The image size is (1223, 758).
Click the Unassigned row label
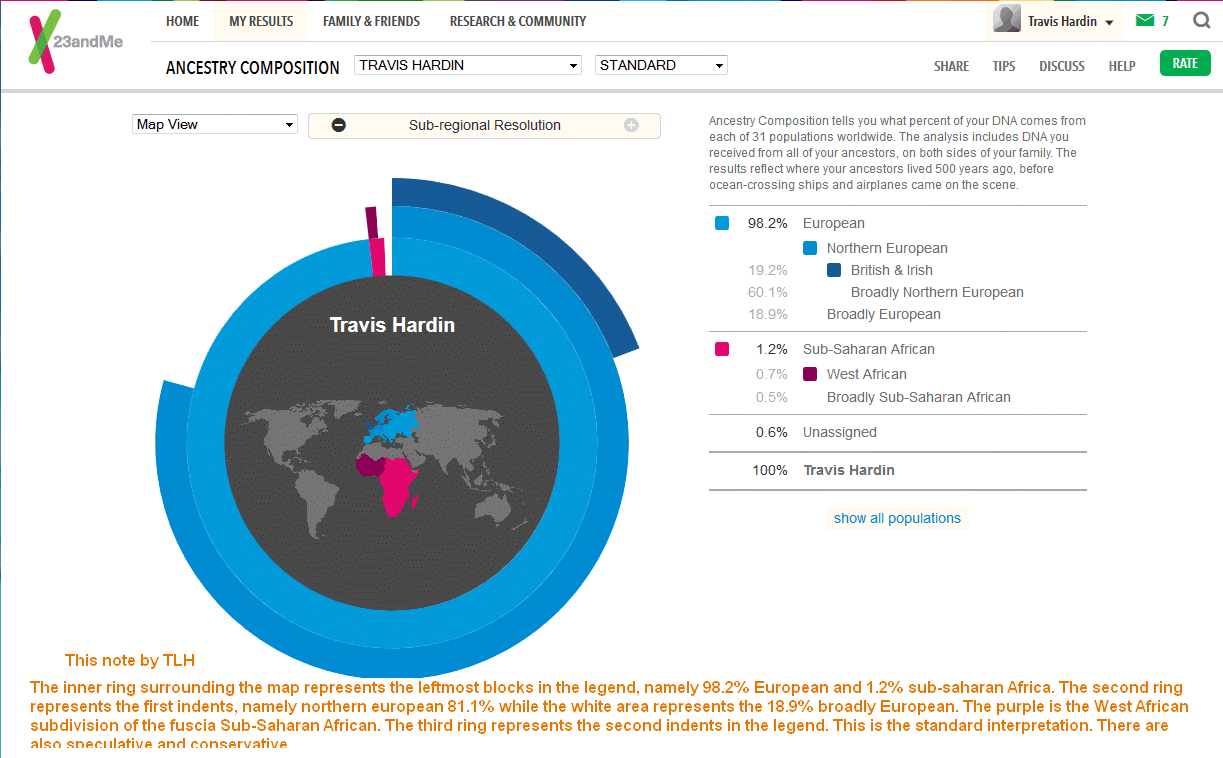coord(840,432)
